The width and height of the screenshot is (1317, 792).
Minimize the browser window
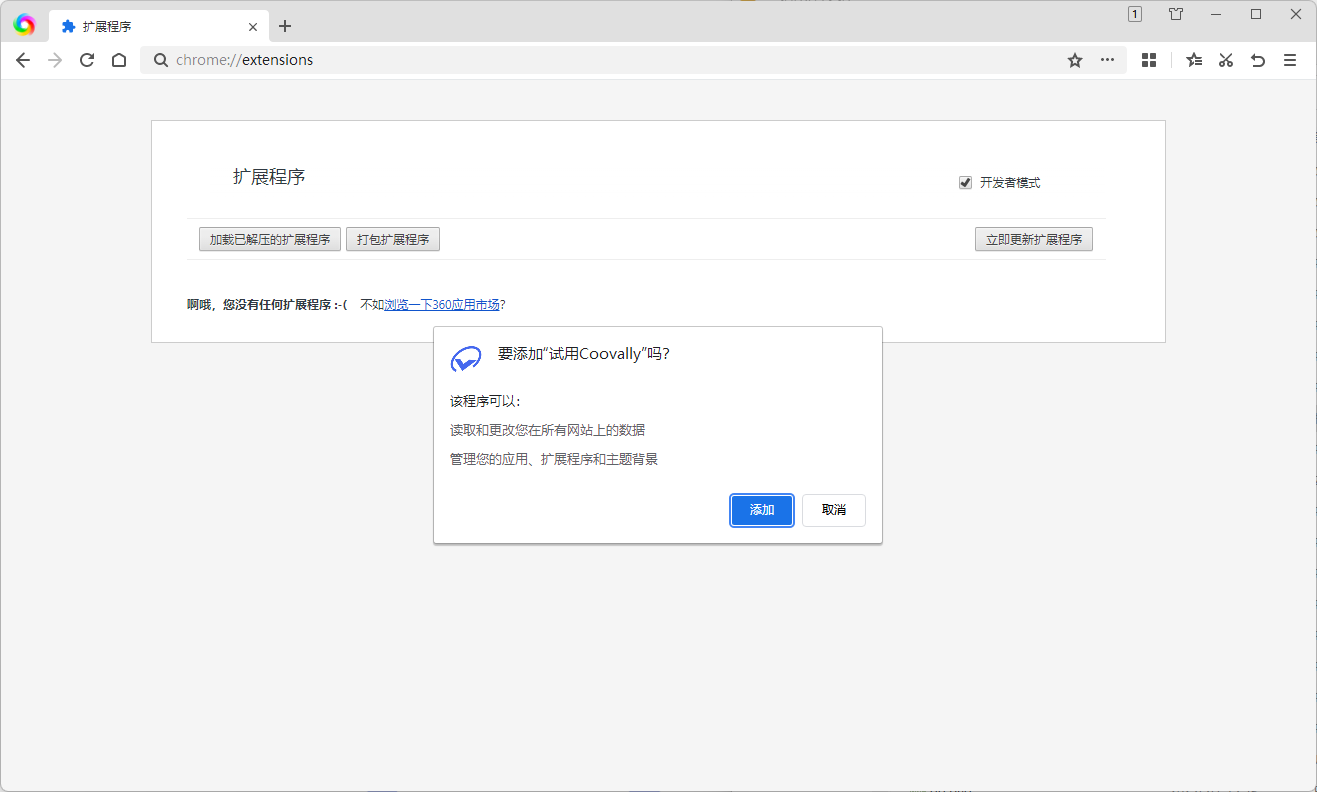(1216, 14)
